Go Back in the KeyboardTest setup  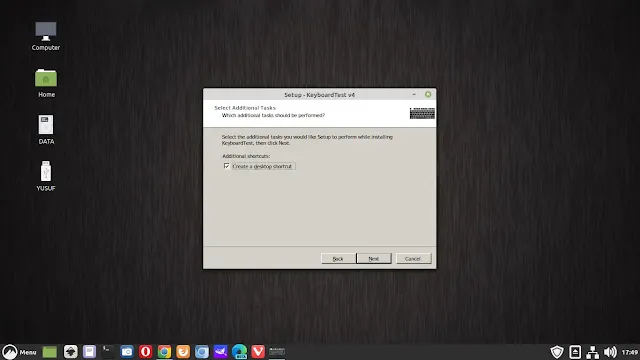pos(338,259)
